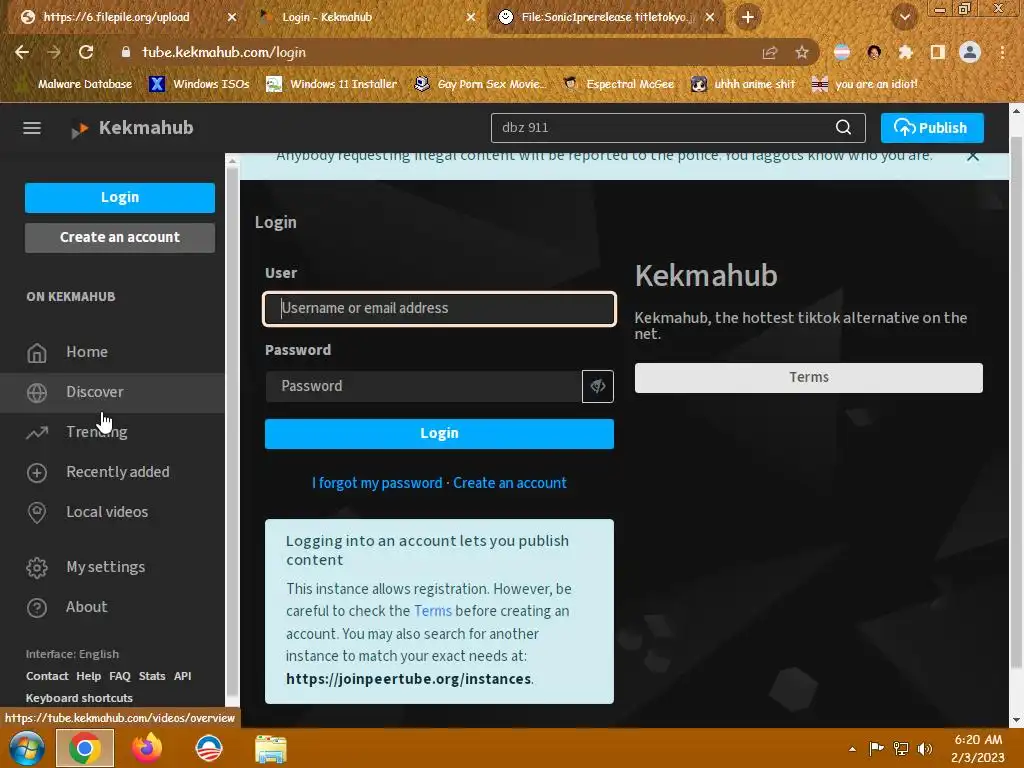Image resolution: width=1024 pixels, height=768 pixels.
Task: Click the search magnifier icon
Action: pyautogui.click(x=843, y=127)
